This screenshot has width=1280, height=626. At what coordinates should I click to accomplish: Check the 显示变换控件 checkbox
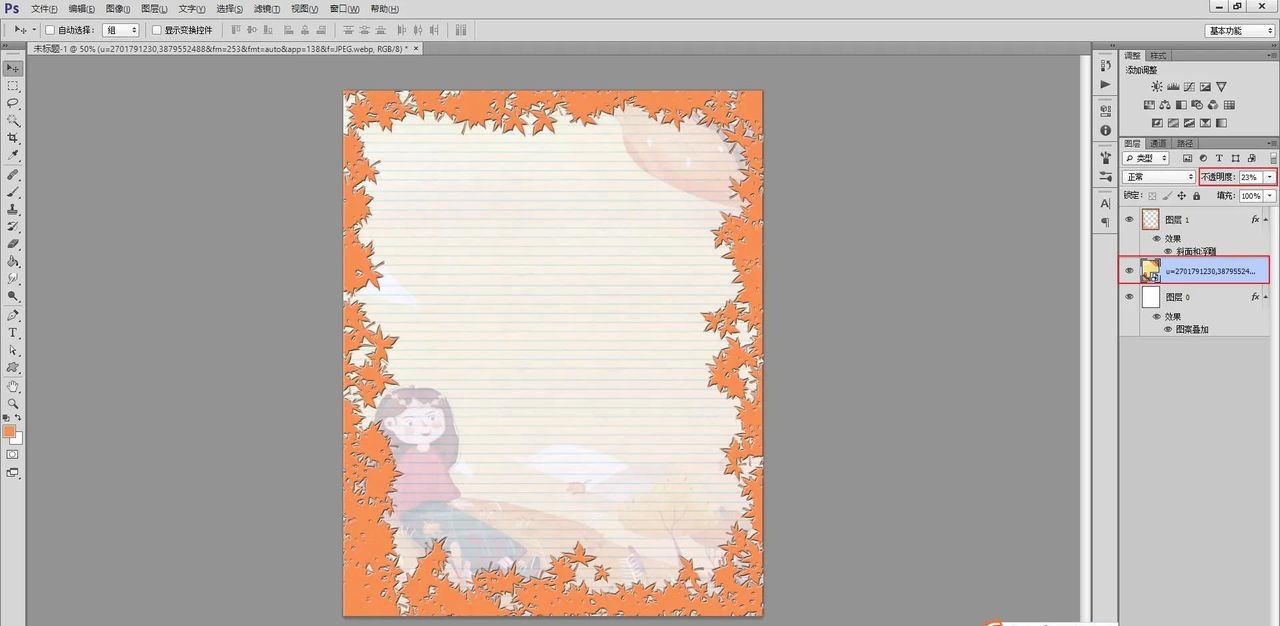point(156,30)
